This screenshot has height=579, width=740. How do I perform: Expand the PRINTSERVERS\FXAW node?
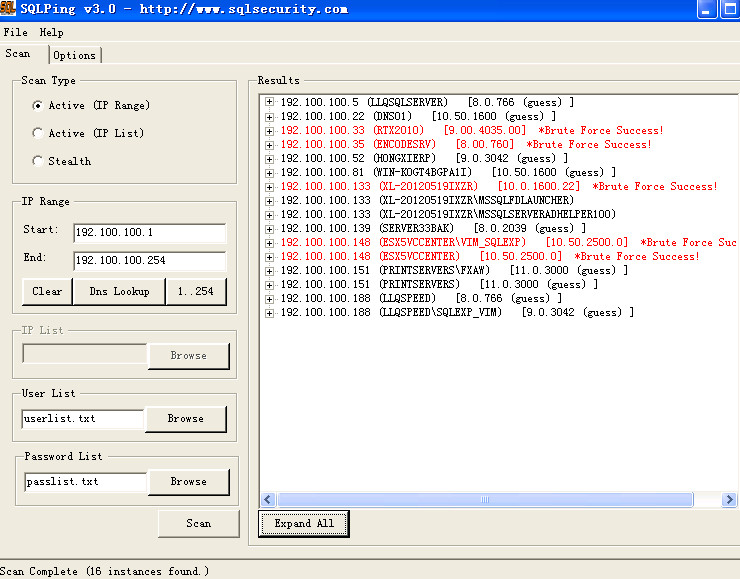click(269, 271)
